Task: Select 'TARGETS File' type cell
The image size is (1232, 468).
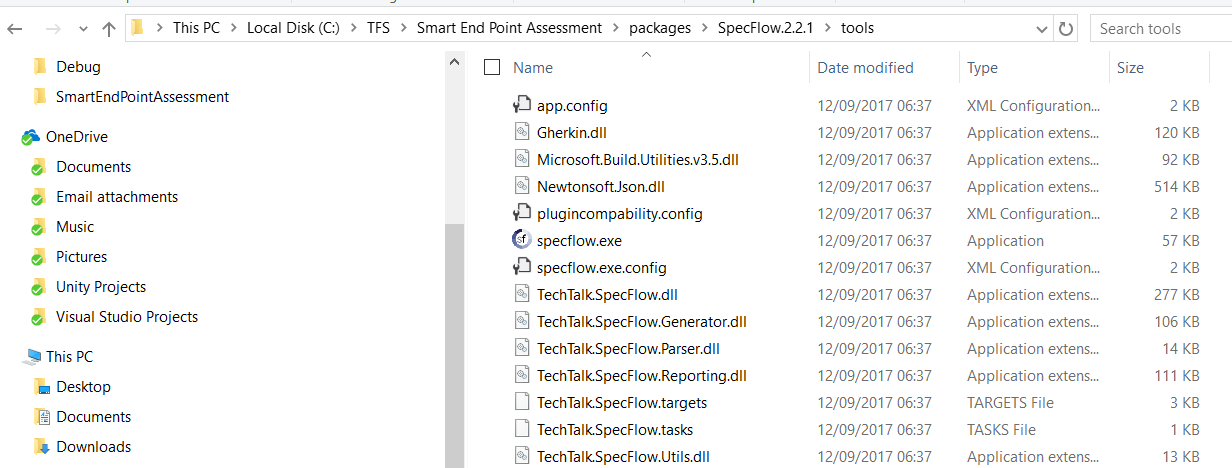Action: (1010, 402)
